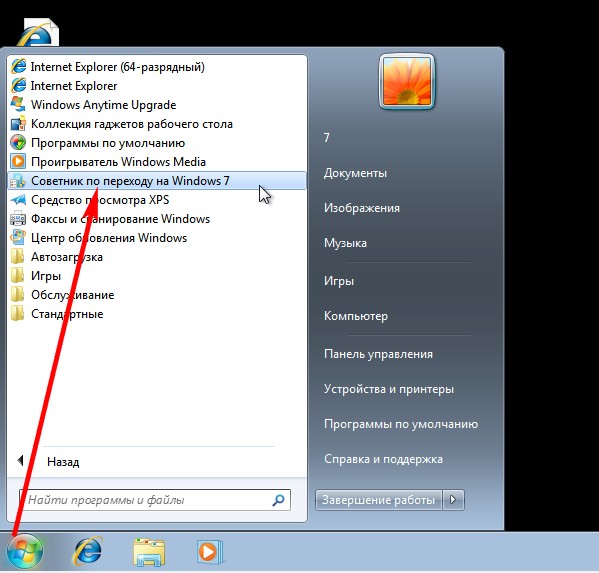Click the Windows Anytime Upgrade flag icon

(18, 105)
